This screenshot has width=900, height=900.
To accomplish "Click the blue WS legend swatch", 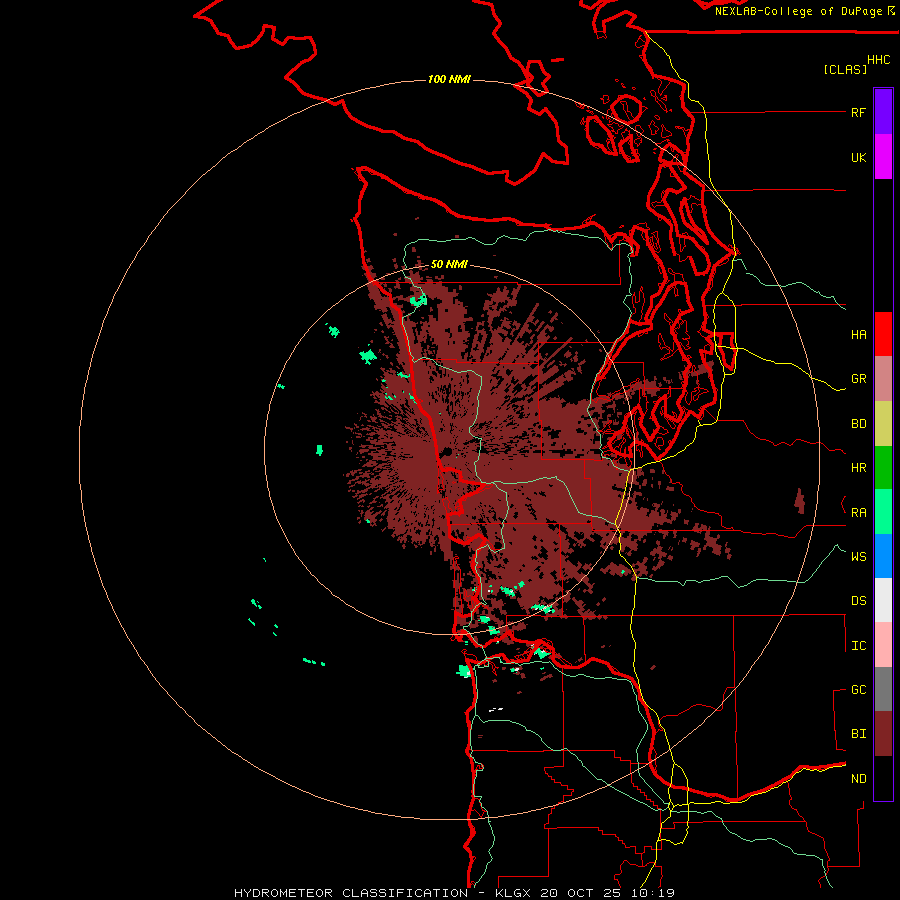I will tap(883, 556).
